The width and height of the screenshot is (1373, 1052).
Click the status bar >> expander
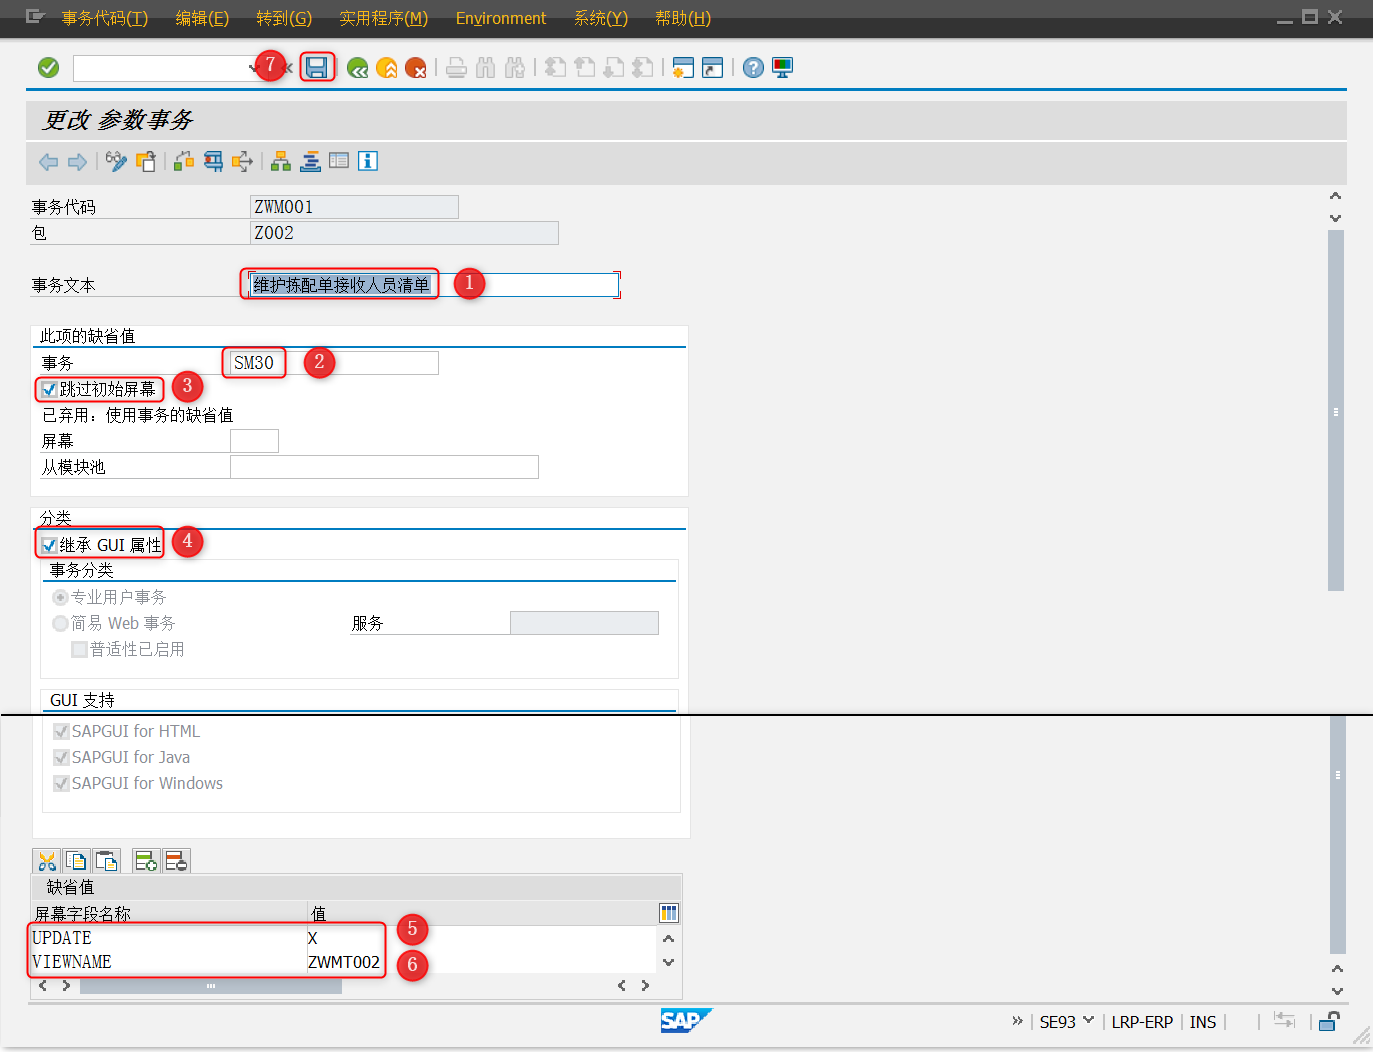click(x=1018, y=1021)
